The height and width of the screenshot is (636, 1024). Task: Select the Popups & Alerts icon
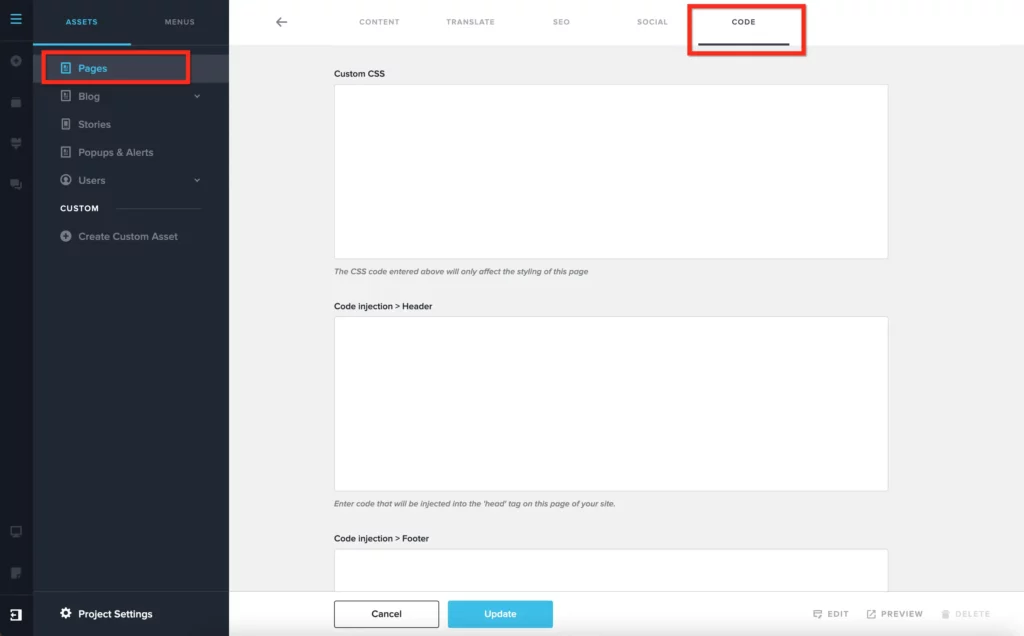64,152
